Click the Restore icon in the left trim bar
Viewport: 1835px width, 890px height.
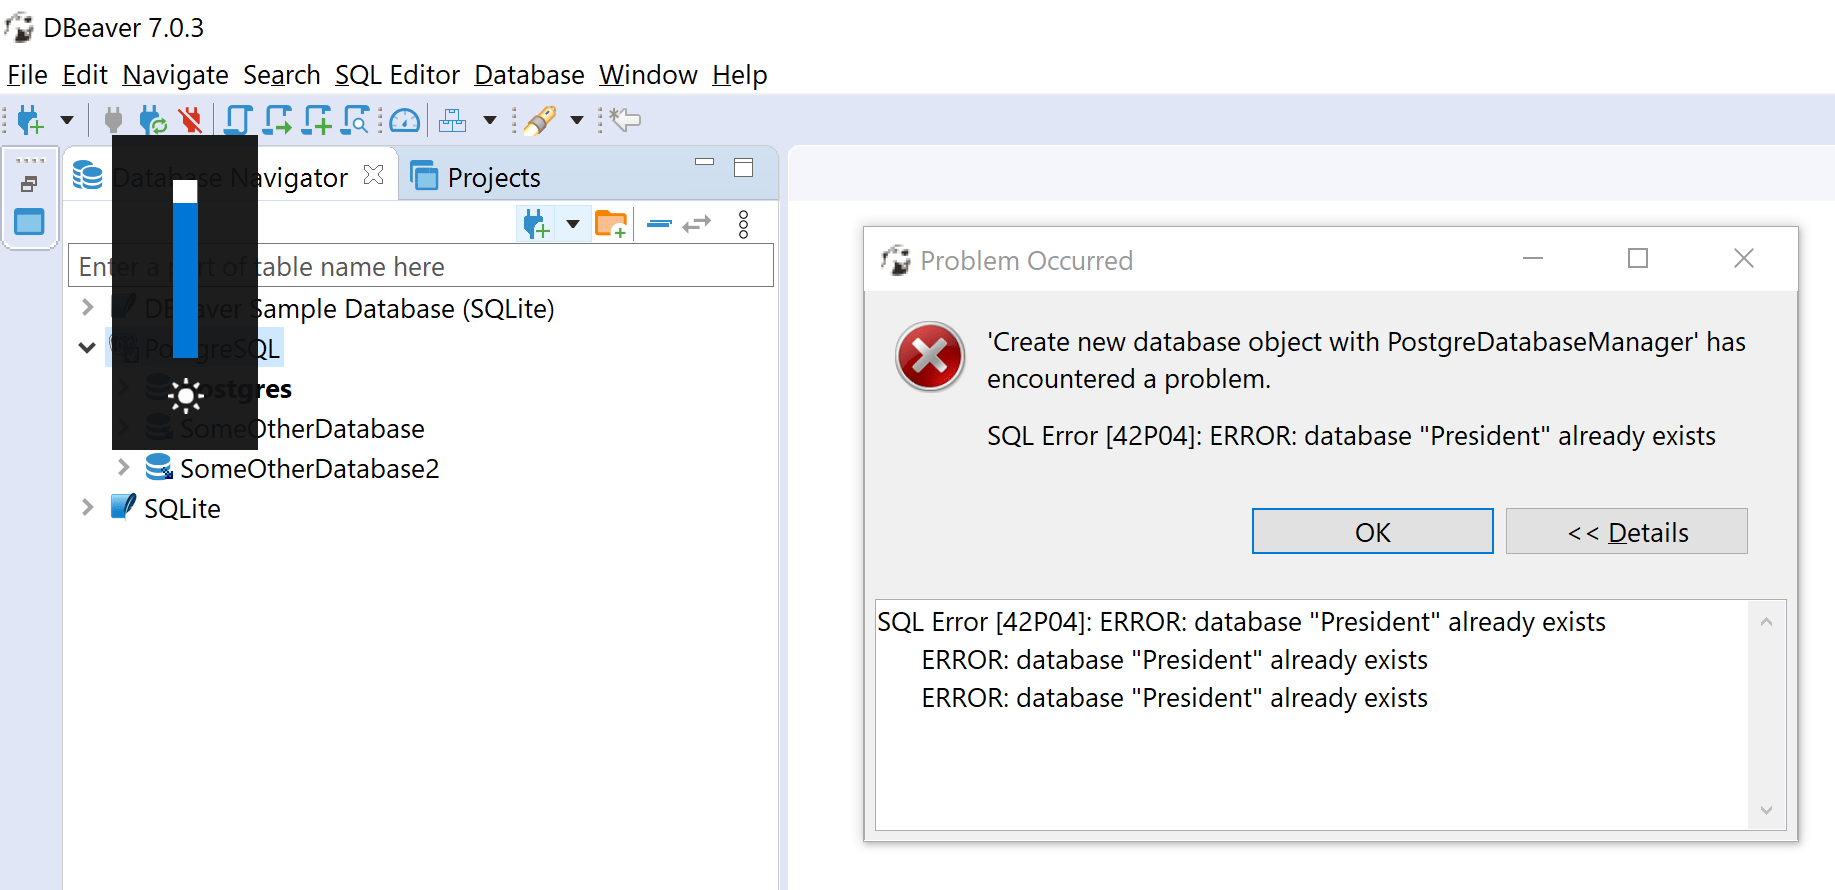tap(29, 184)
